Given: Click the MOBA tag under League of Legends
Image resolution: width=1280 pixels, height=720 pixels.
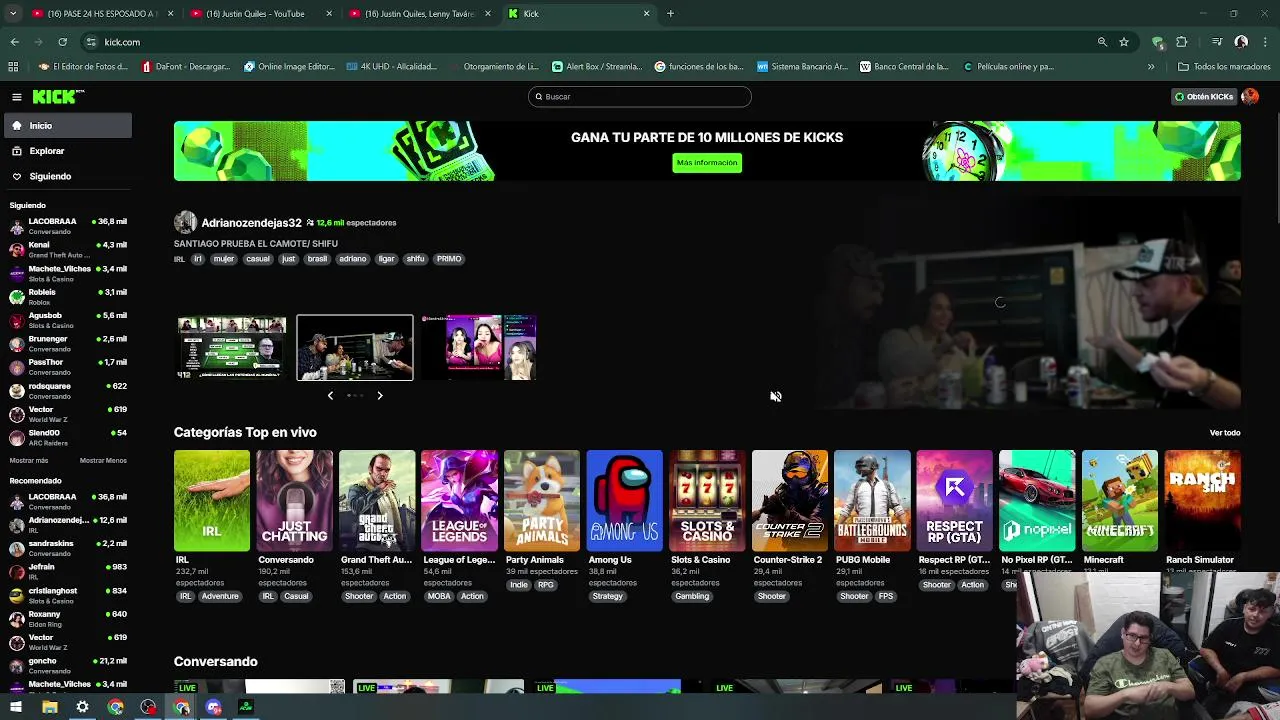Looking at the screenshot, I should coord(439,597).
